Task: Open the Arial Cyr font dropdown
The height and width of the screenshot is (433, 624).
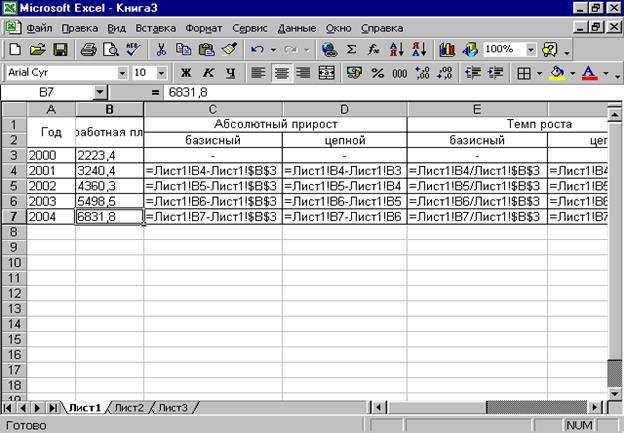Action: pos(123,73)
